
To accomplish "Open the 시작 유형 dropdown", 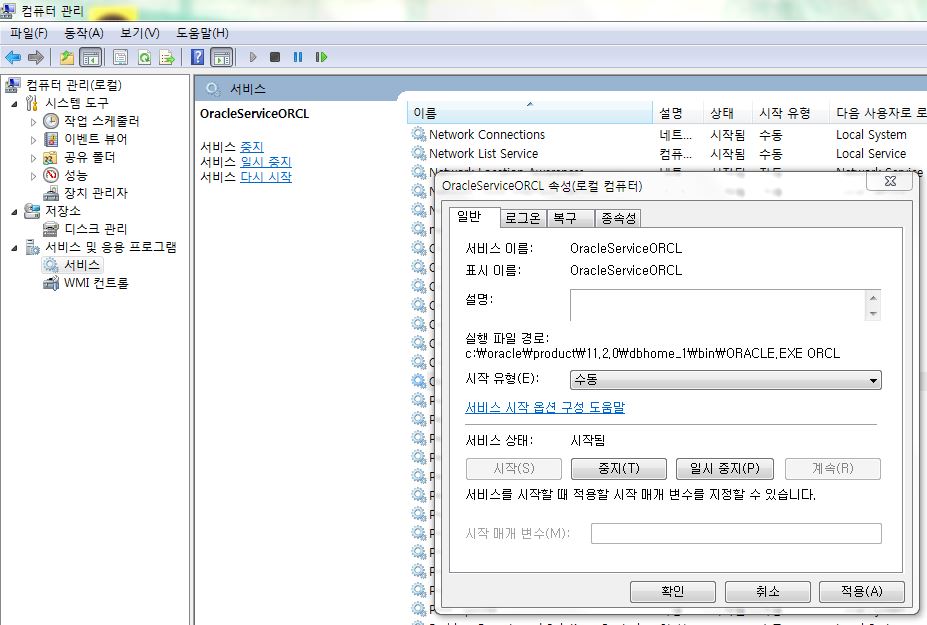I will tap(725, 380).
